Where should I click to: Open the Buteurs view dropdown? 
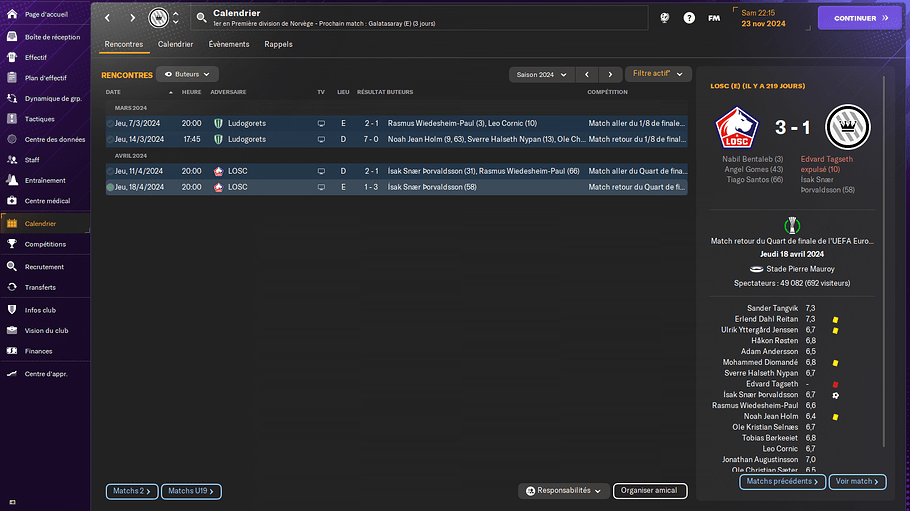tap(187, 74)
